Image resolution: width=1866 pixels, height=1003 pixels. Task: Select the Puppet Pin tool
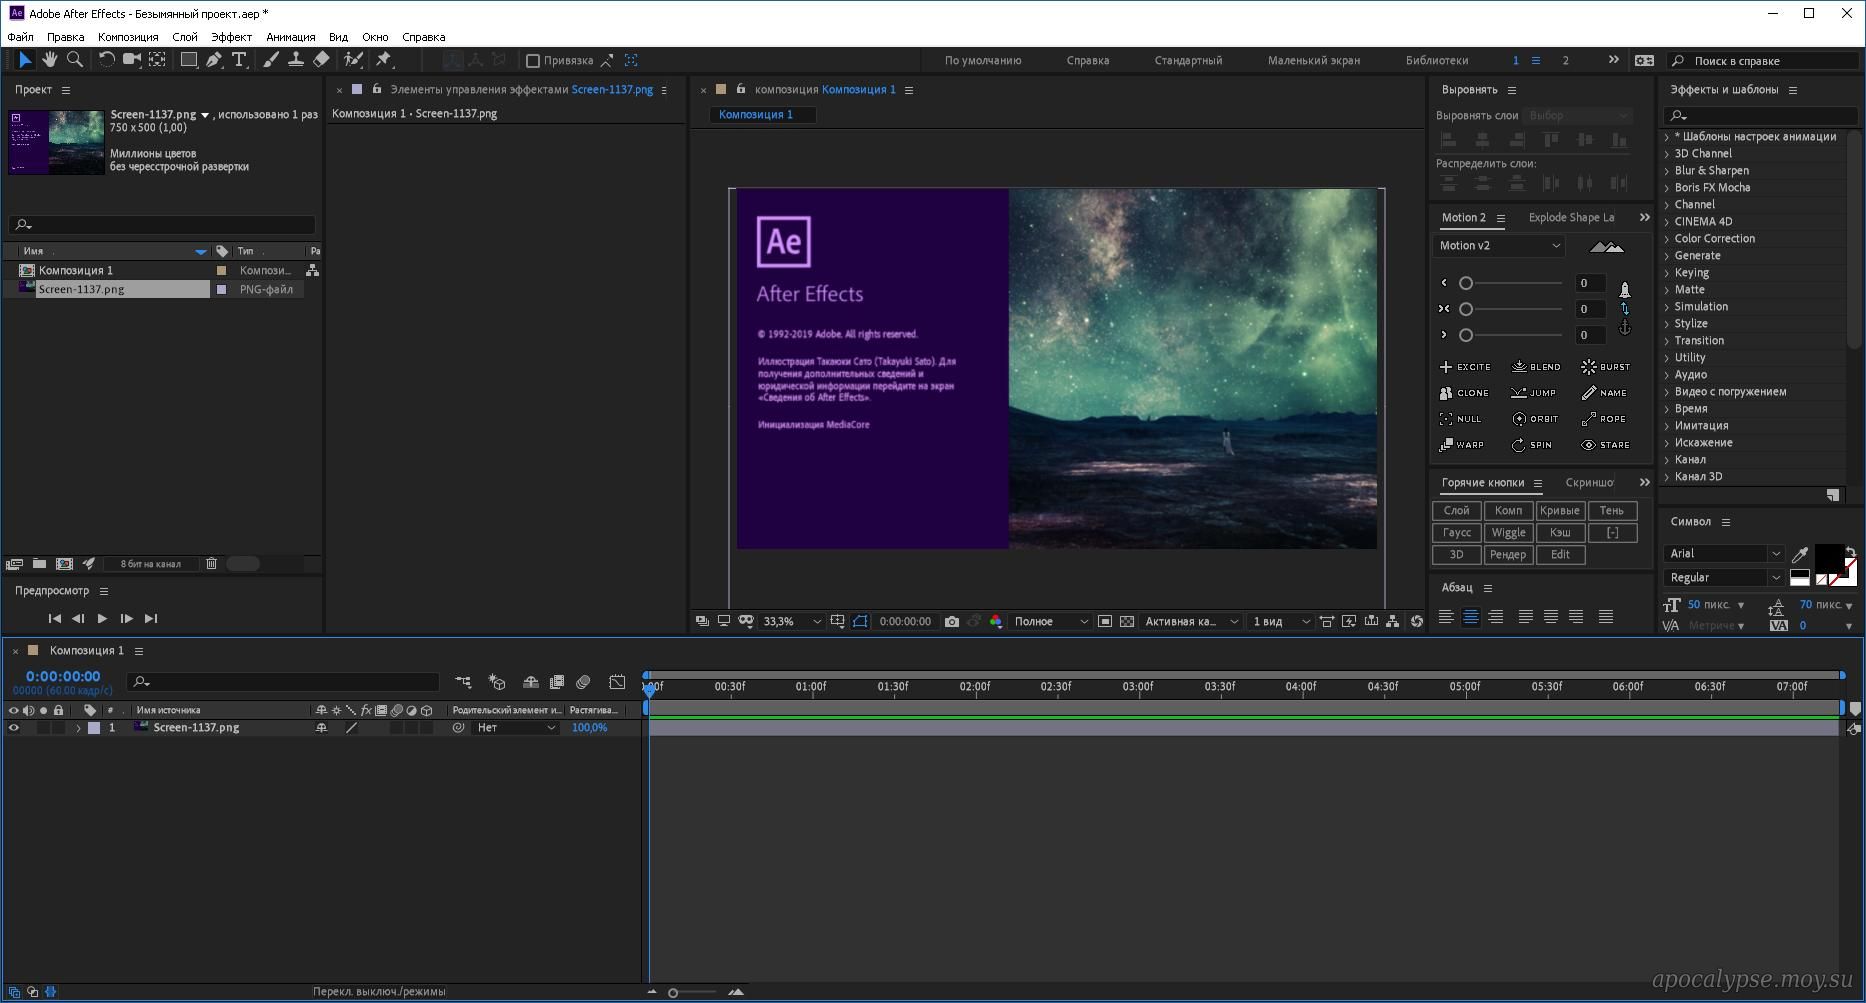click(x=384, y=60)
